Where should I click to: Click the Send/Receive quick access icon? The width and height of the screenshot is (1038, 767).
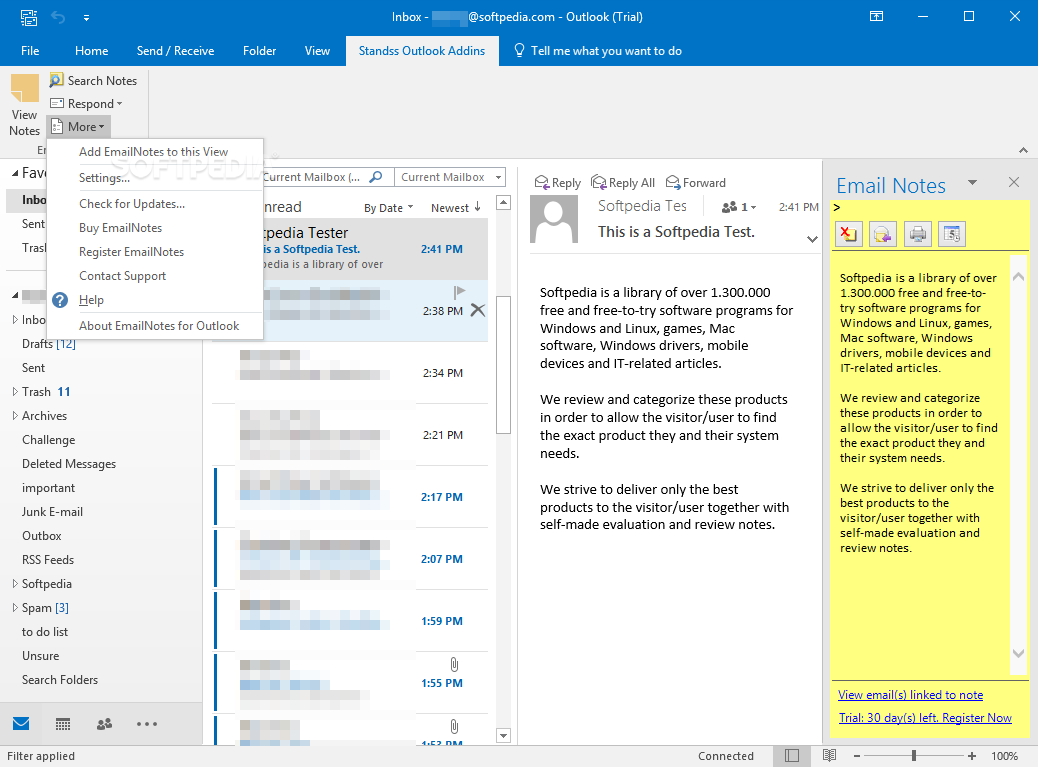[x=28, y=17]
